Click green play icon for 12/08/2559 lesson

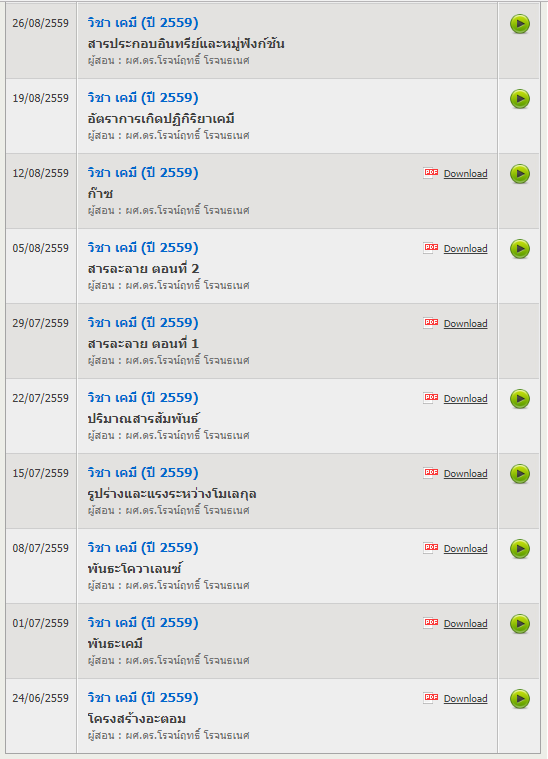pos(520,174)
